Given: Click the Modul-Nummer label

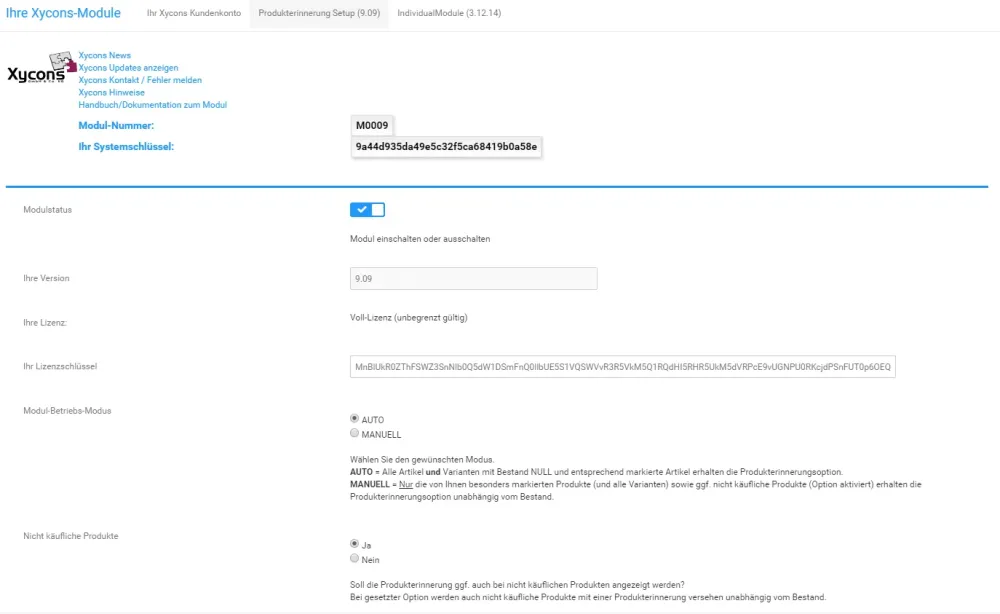Looking at the screenshot, I should tap(116, 126).
